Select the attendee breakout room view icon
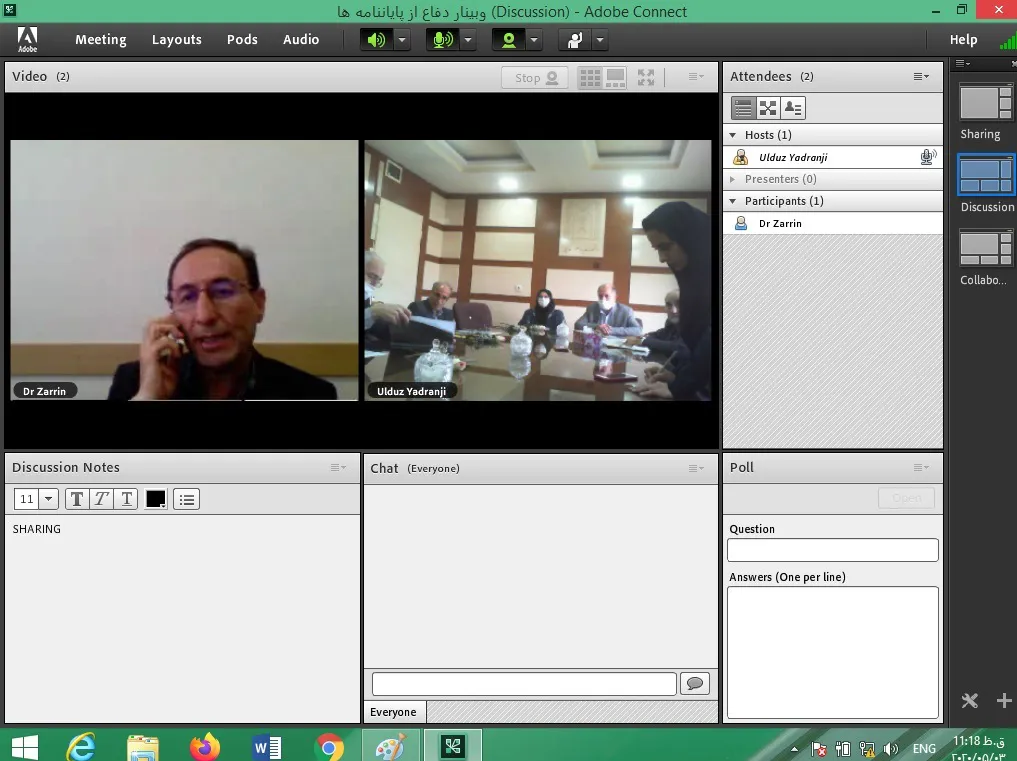 (768, 108)
